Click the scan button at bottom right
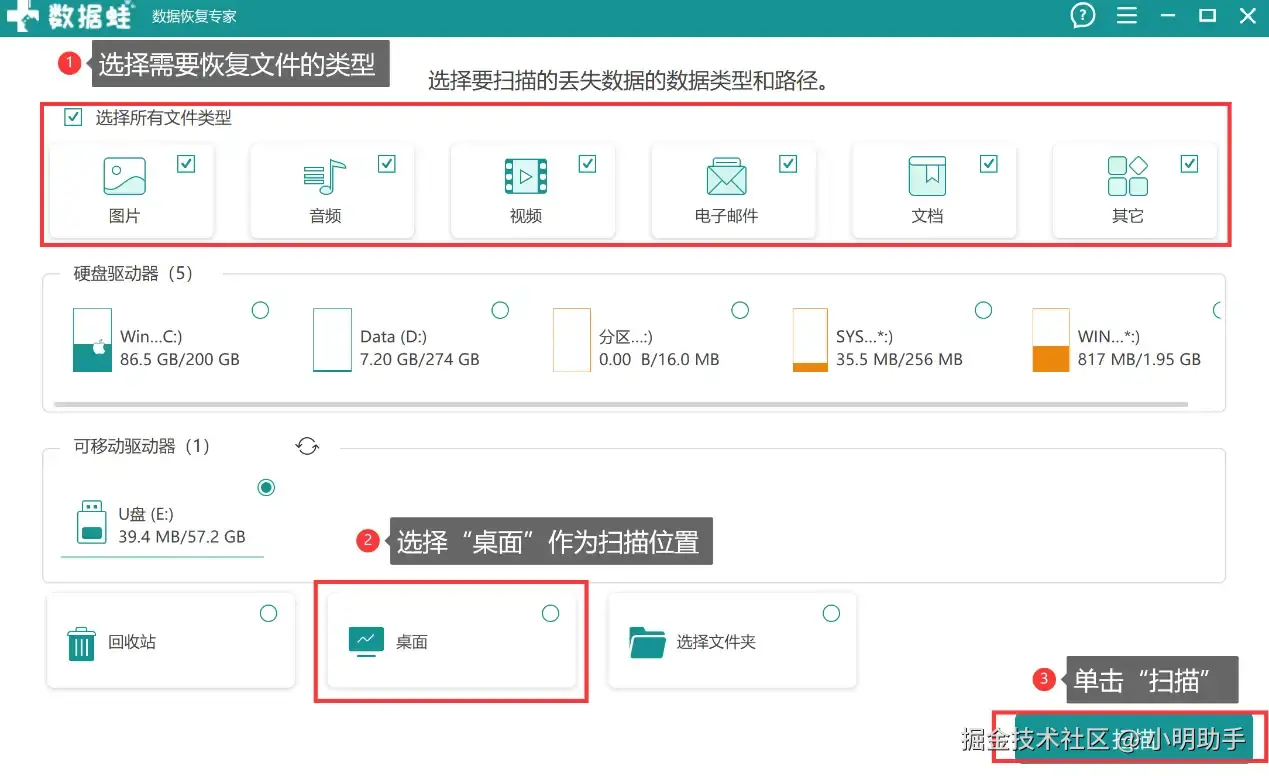The image size is (1269, 776). (1133, 739)
